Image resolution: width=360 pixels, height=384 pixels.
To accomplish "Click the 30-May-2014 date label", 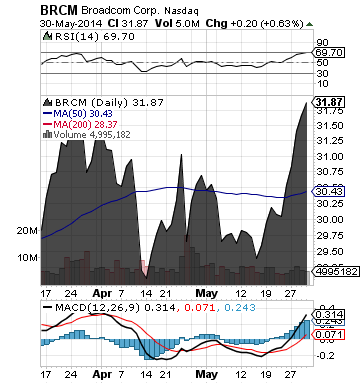I will pos(71,24).
